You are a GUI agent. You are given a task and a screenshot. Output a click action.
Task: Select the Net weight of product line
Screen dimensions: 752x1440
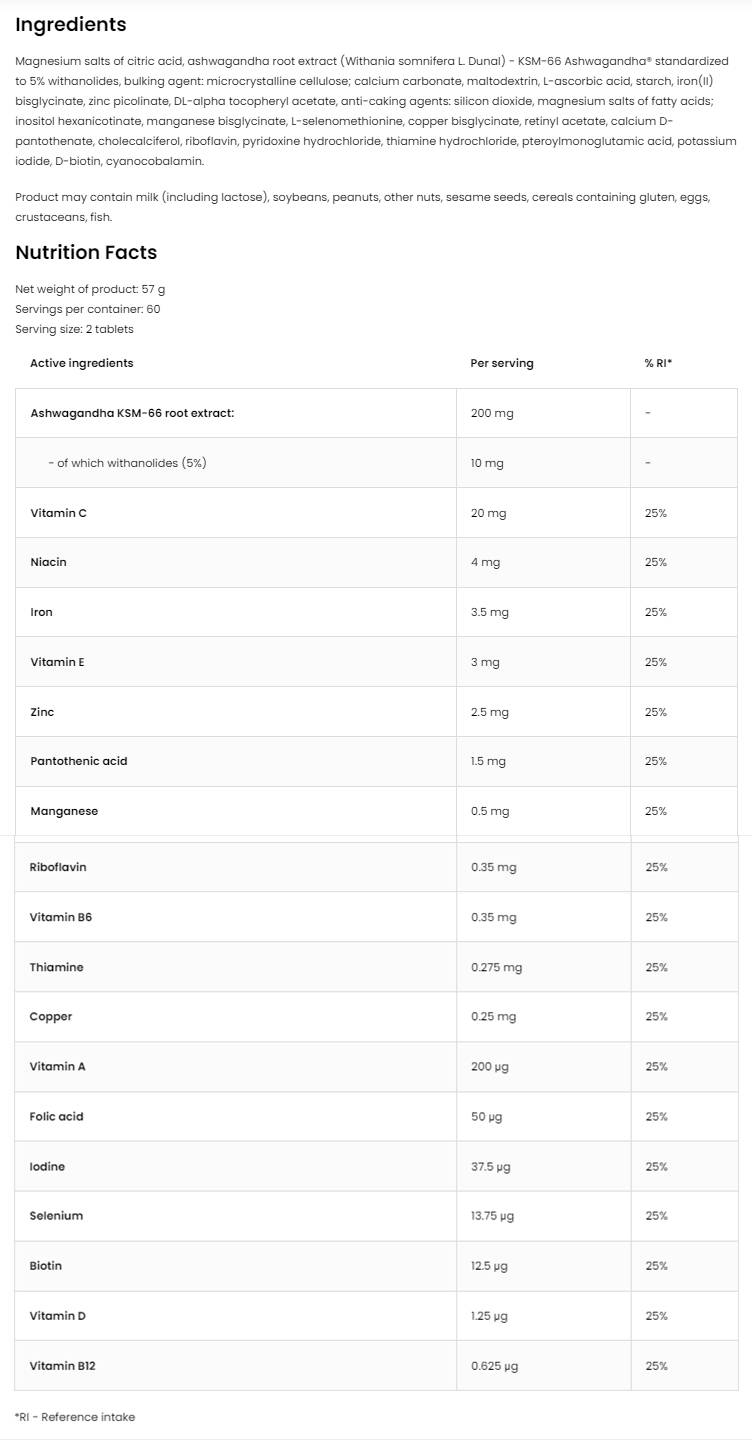click(90, 289)
